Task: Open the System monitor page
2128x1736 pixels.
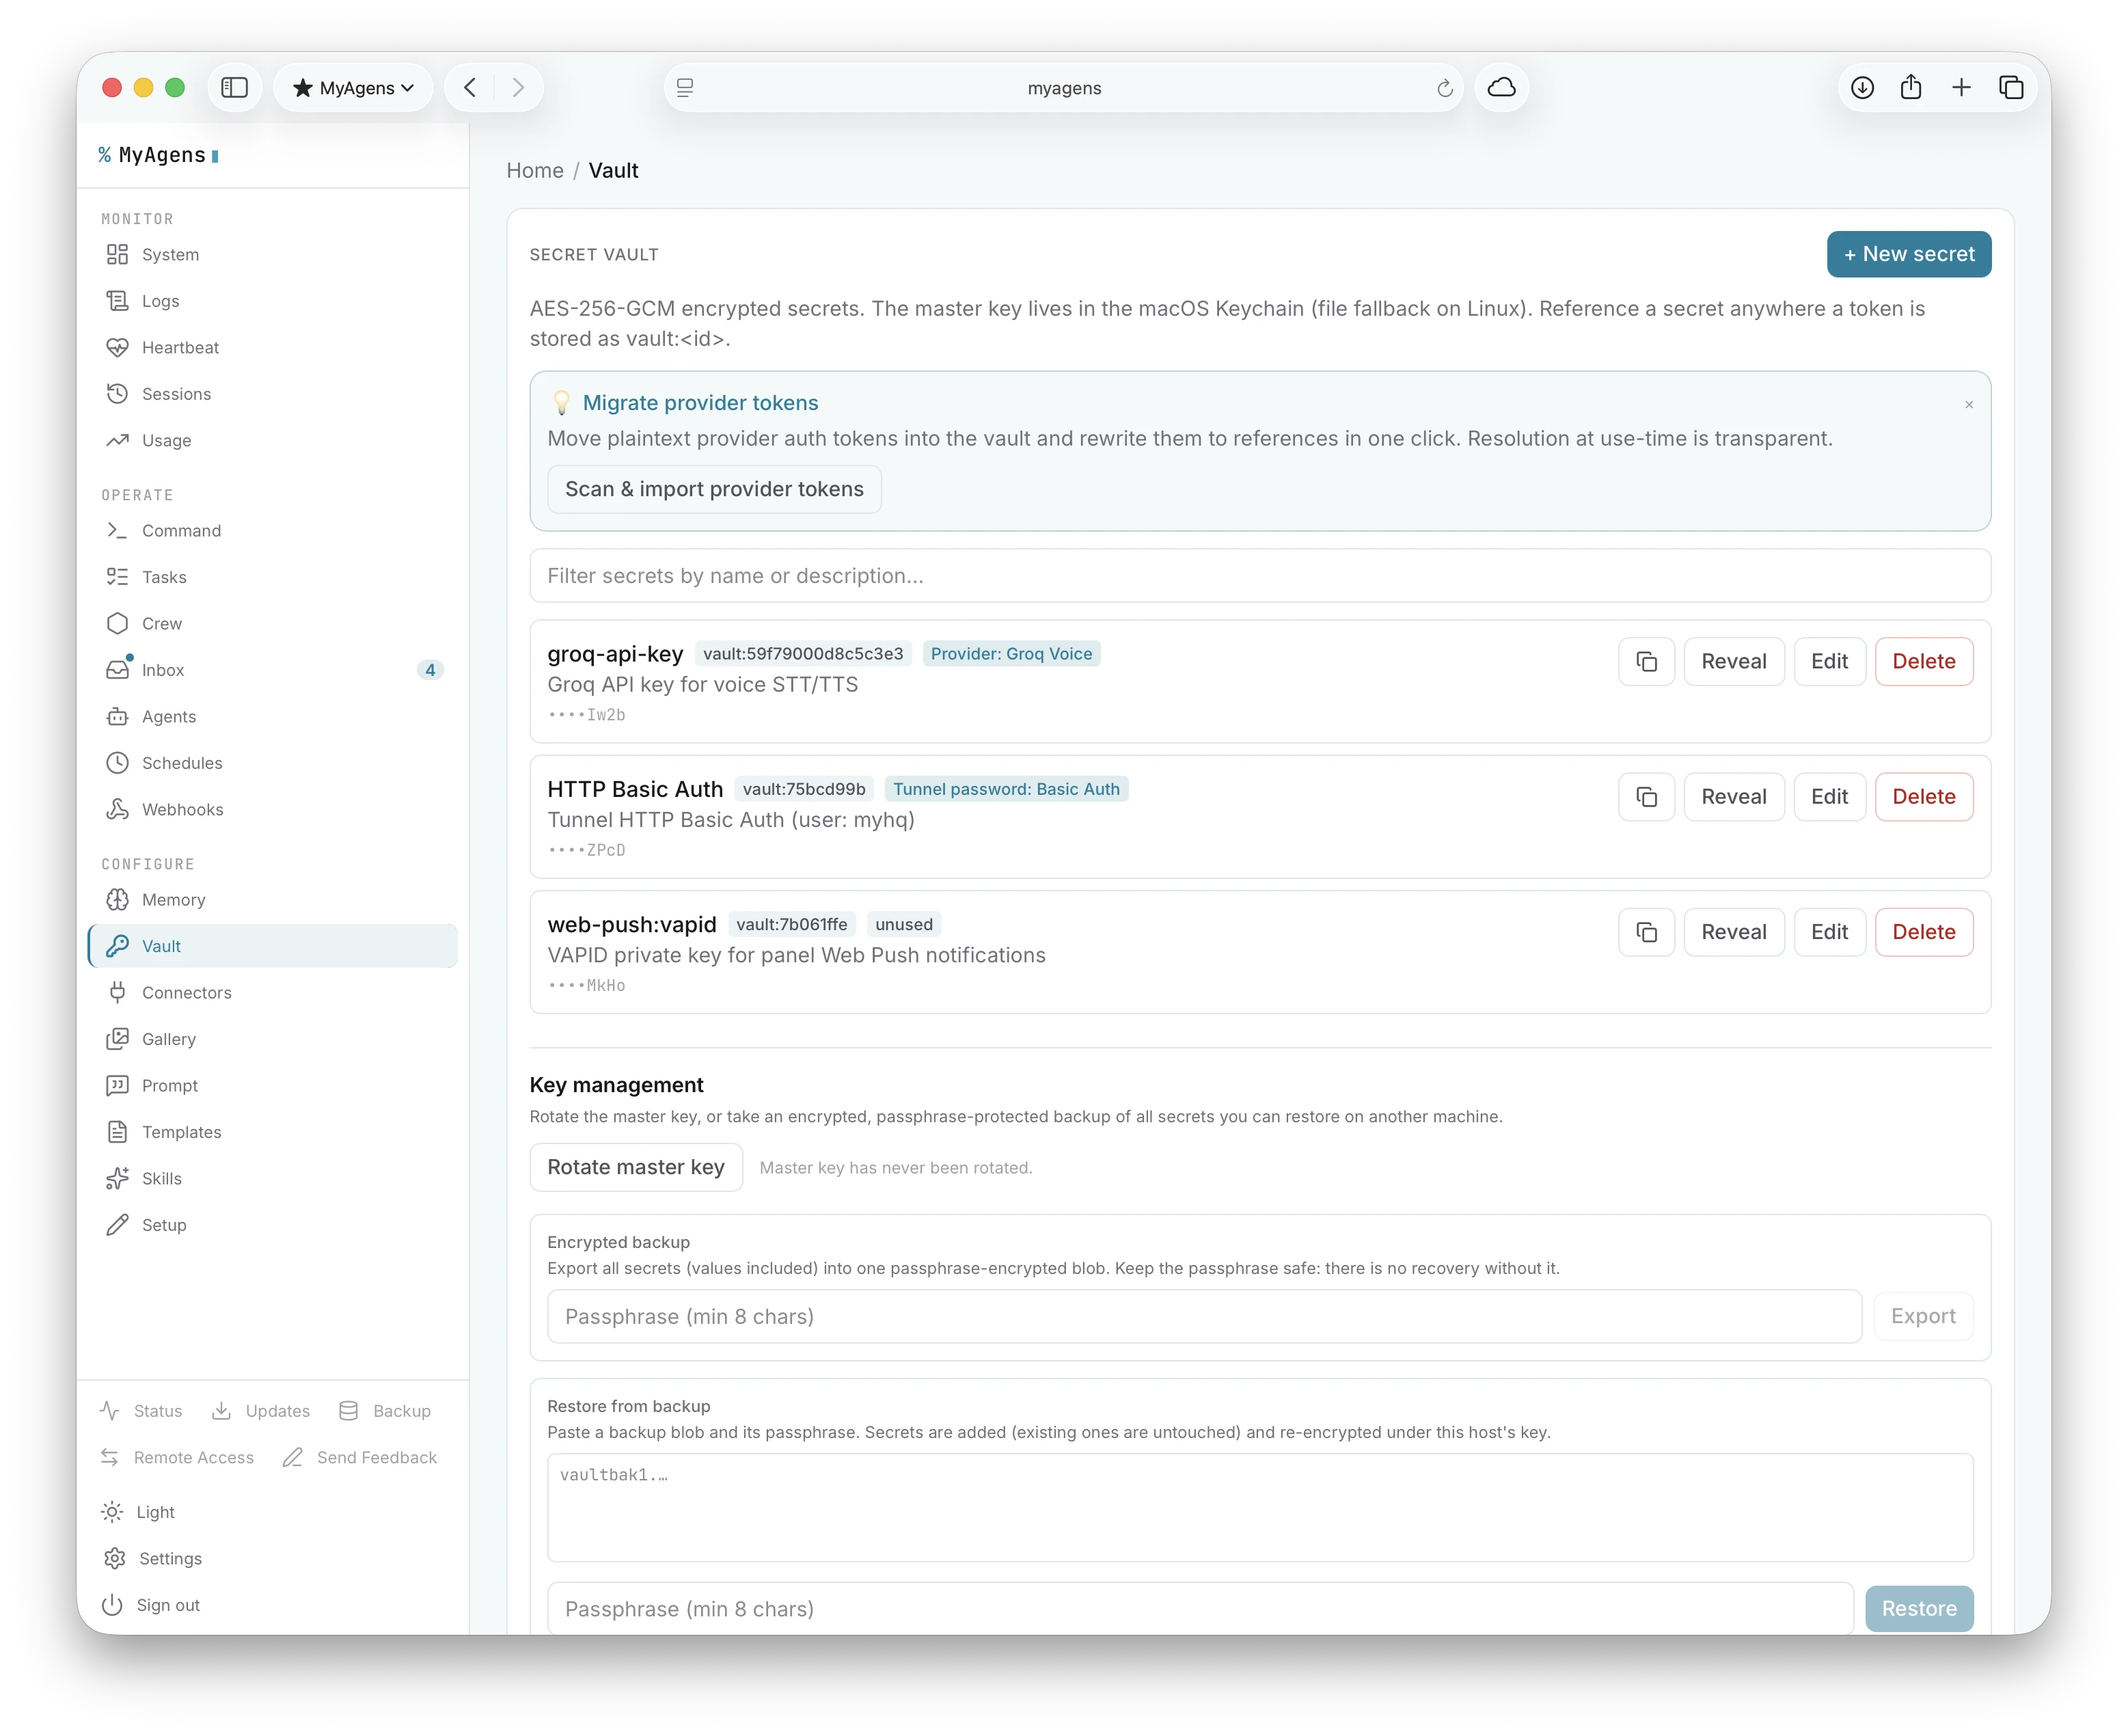Action: (x=272, y=254)
